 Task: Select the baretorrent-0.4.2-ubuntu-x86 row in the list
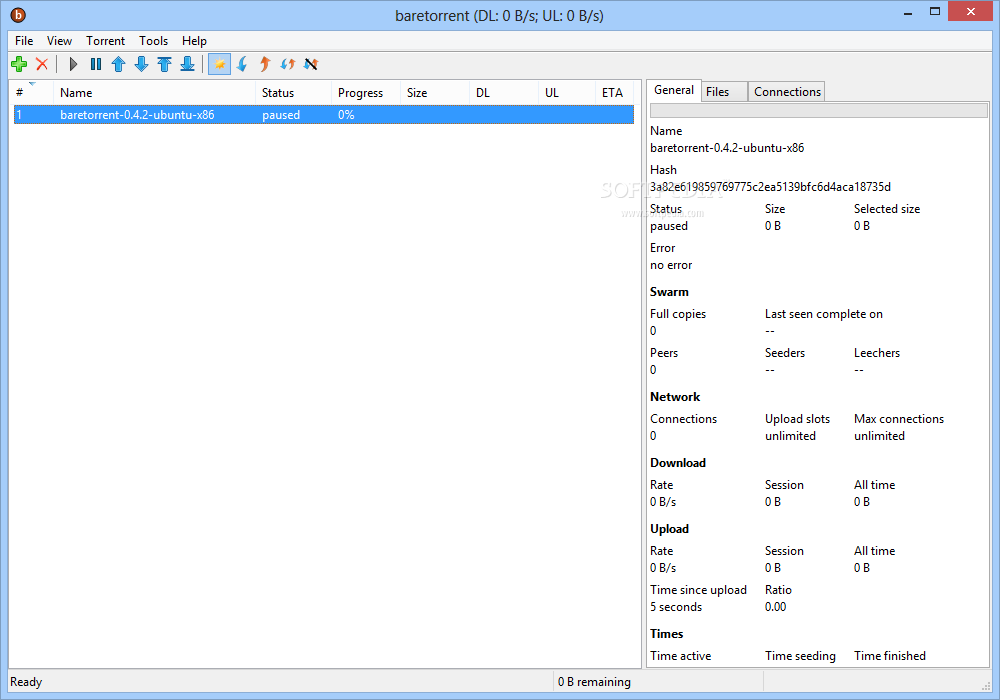tap(324, 115)
